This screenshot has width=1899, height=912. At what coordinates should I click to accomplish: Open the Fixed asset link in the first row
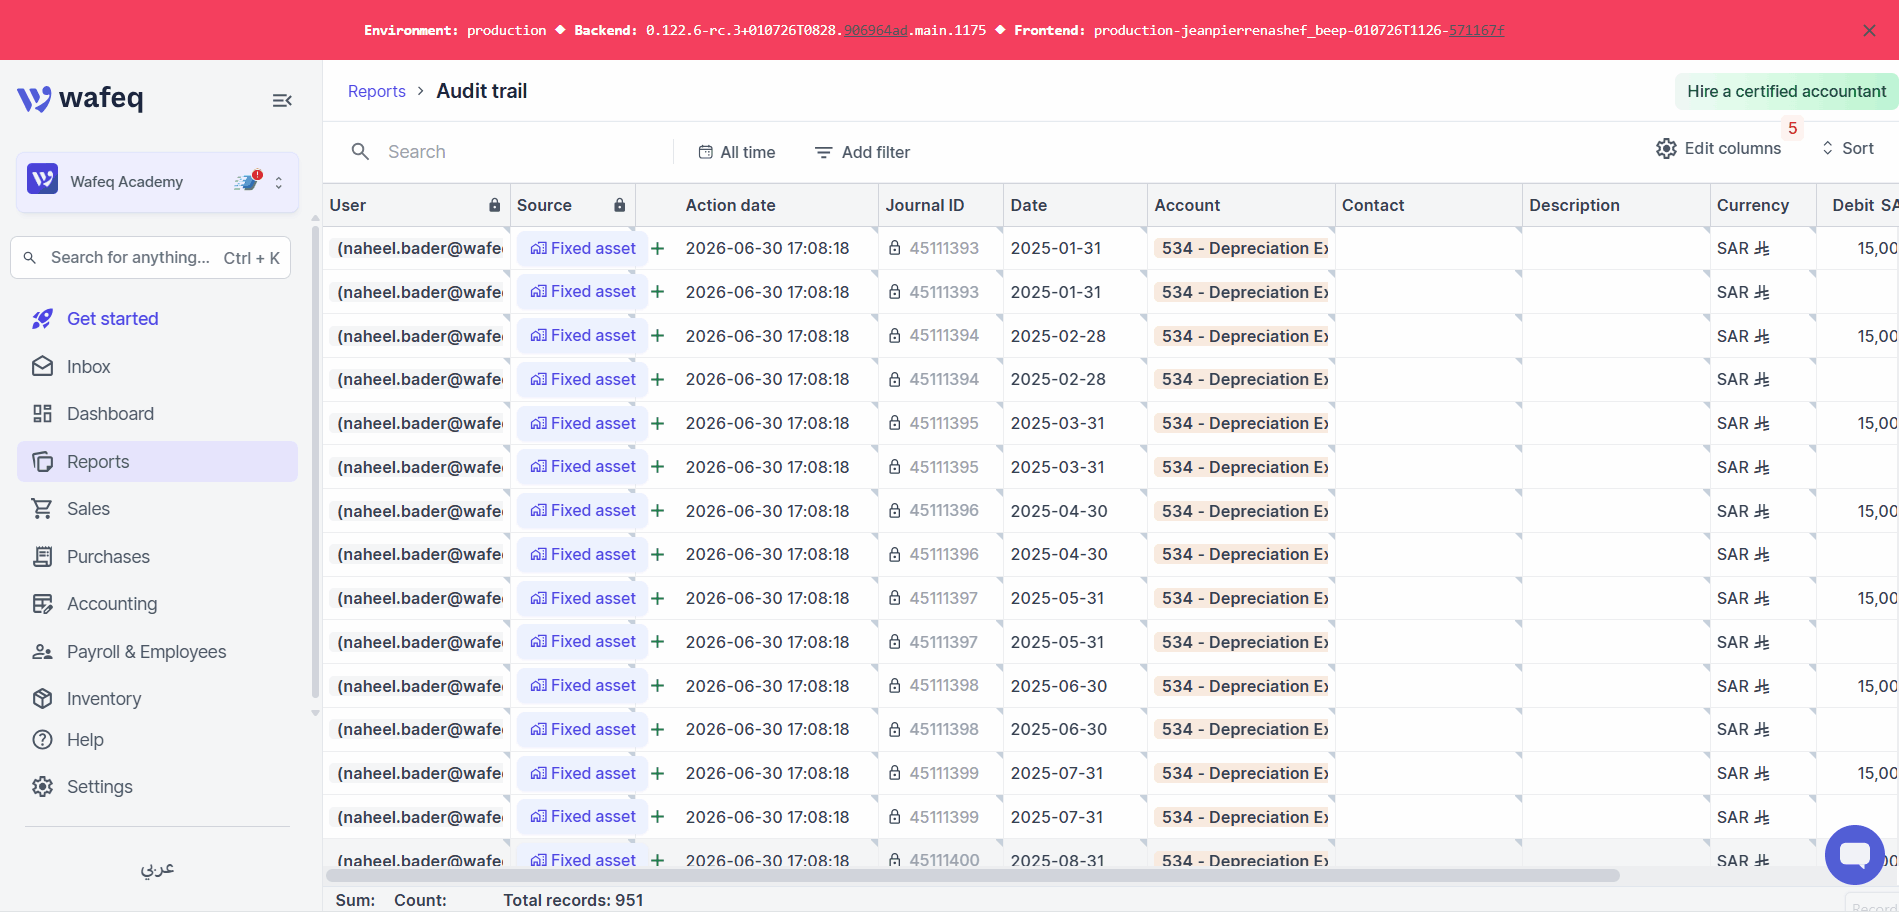pos(583,248)
